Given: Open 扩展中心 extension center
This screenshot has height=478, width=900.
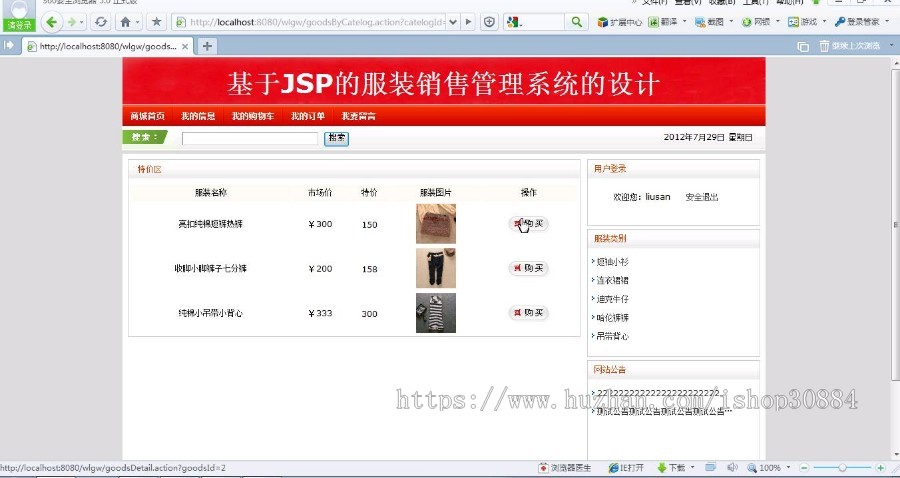Looking at the screenshot, I should (620, 22).
